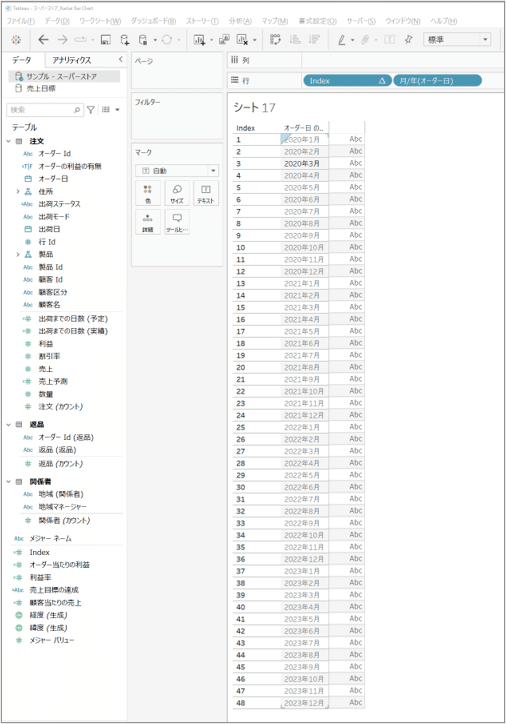Collapse the 注文 table group
The width and height of the screenshot is (506, 724).
(x=8, y=141)
